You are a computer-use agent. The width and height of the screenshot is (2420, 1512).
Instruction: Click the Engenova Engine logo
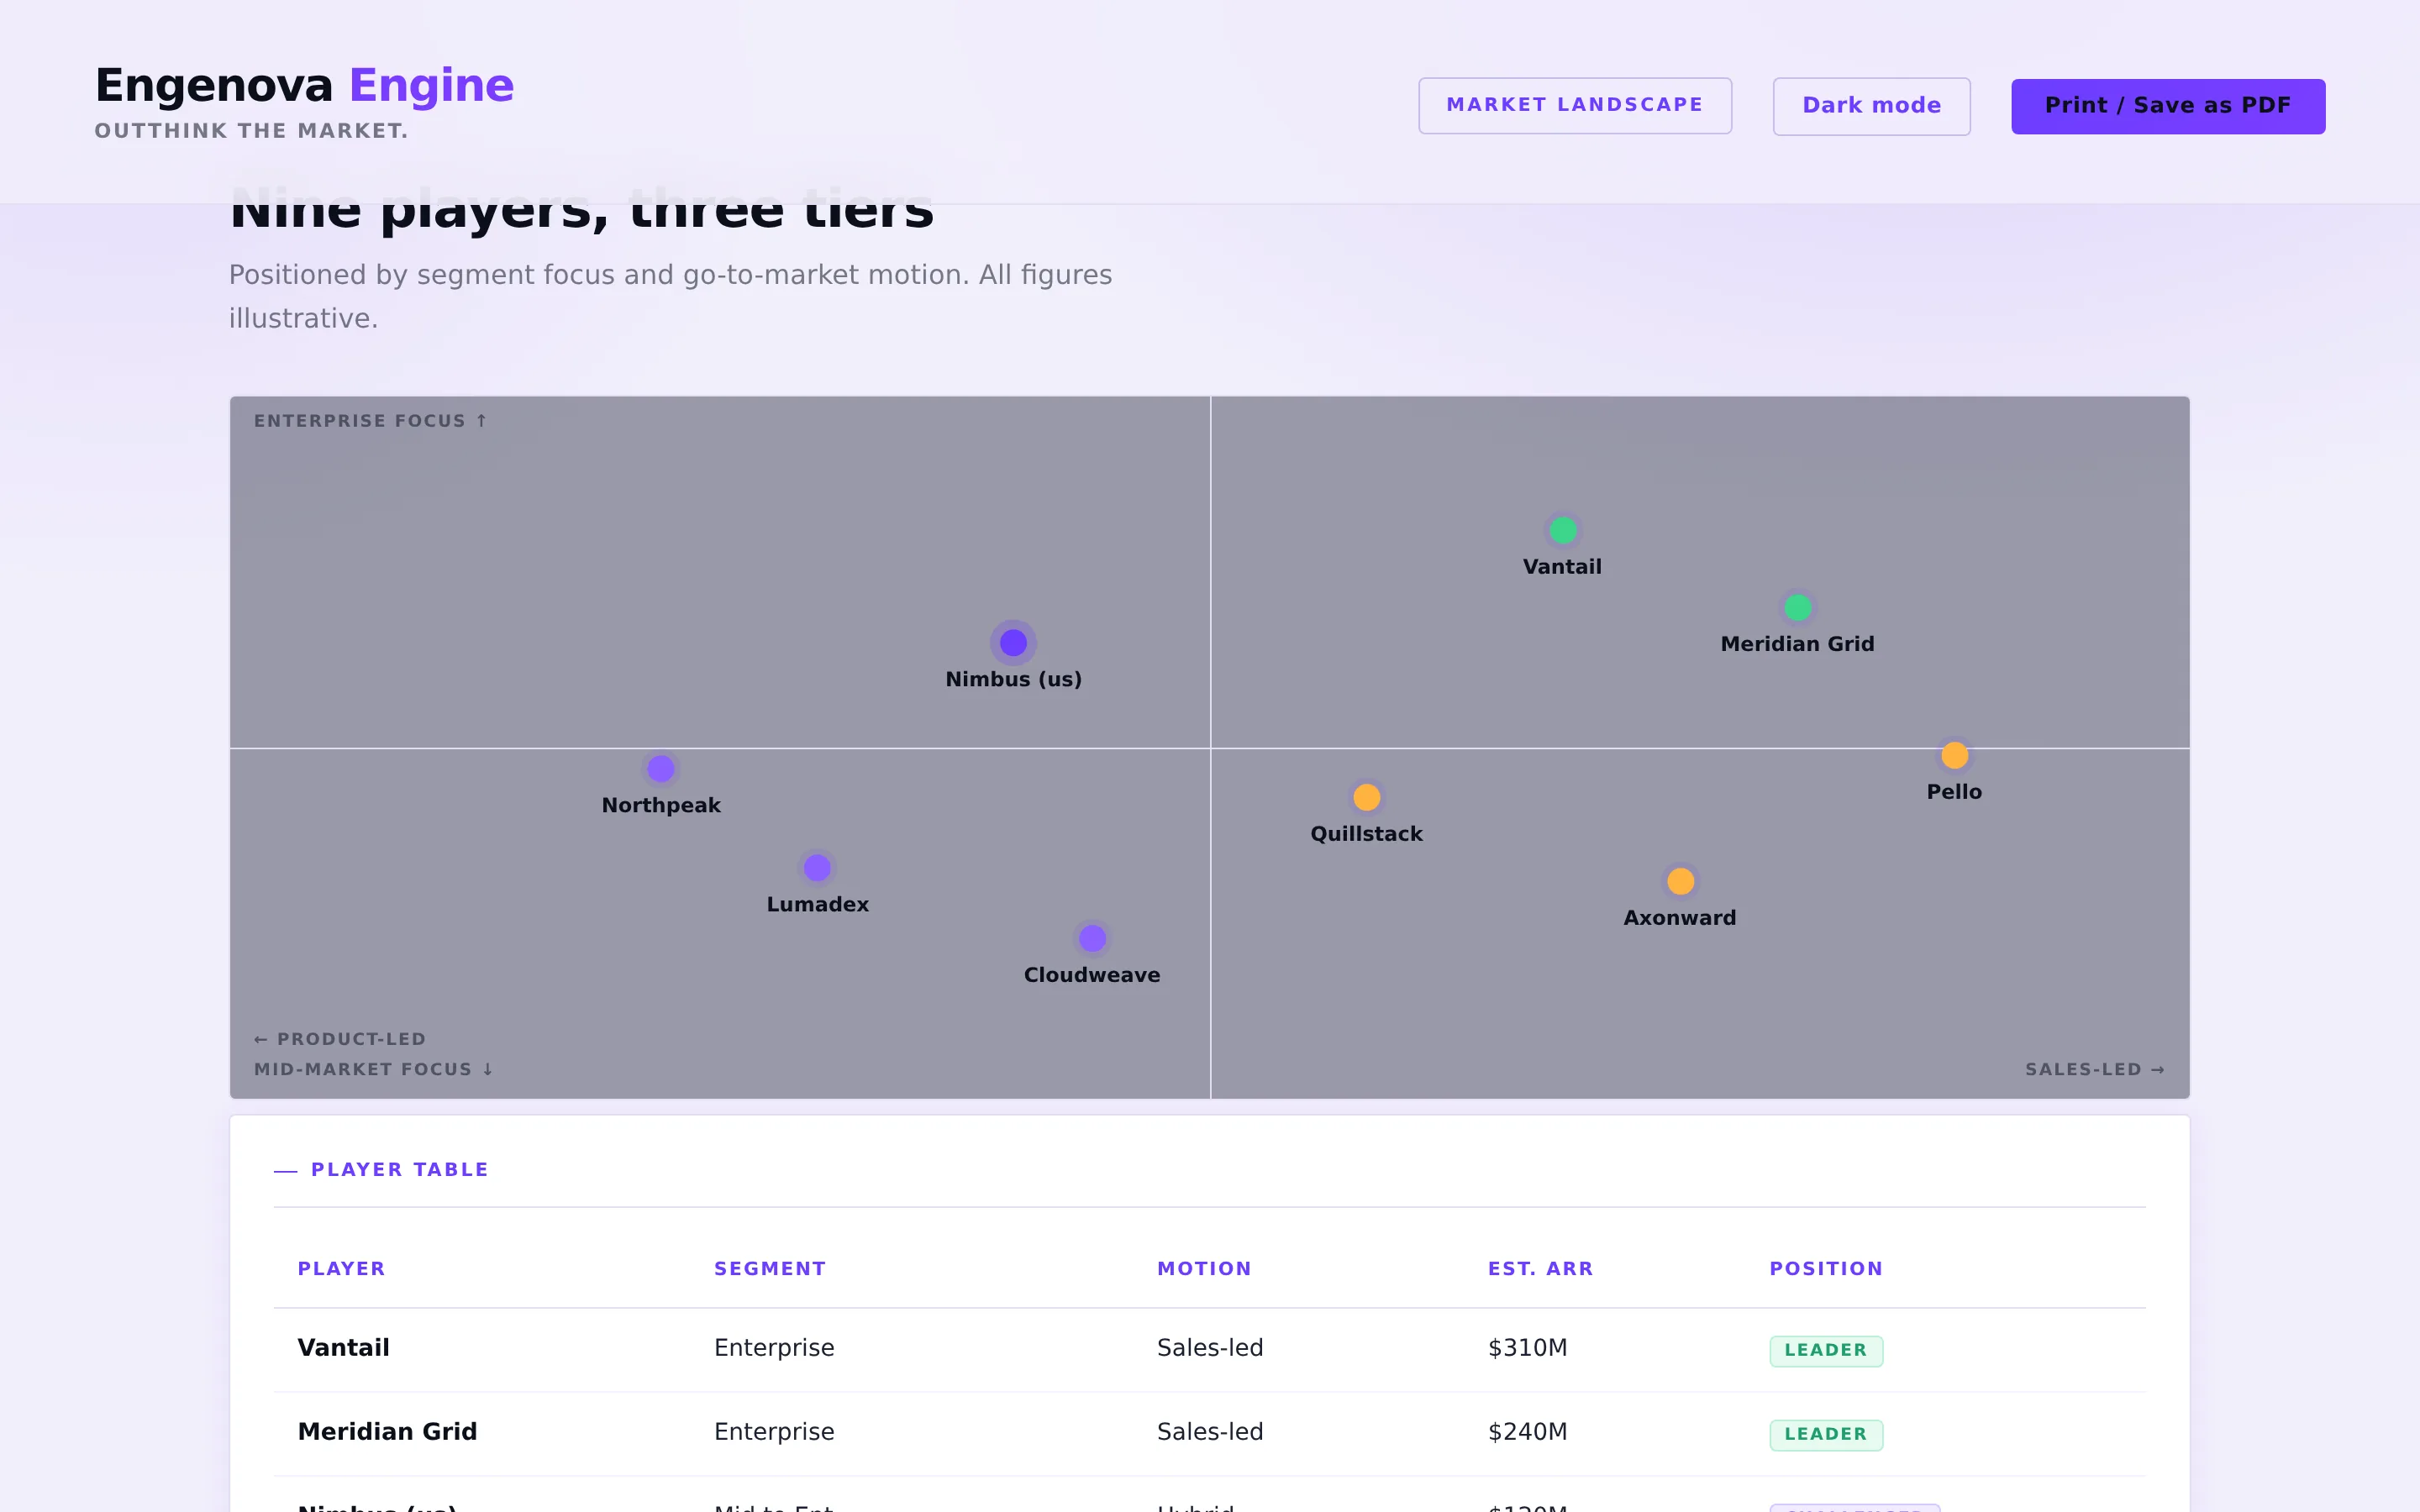click(304, 86)
